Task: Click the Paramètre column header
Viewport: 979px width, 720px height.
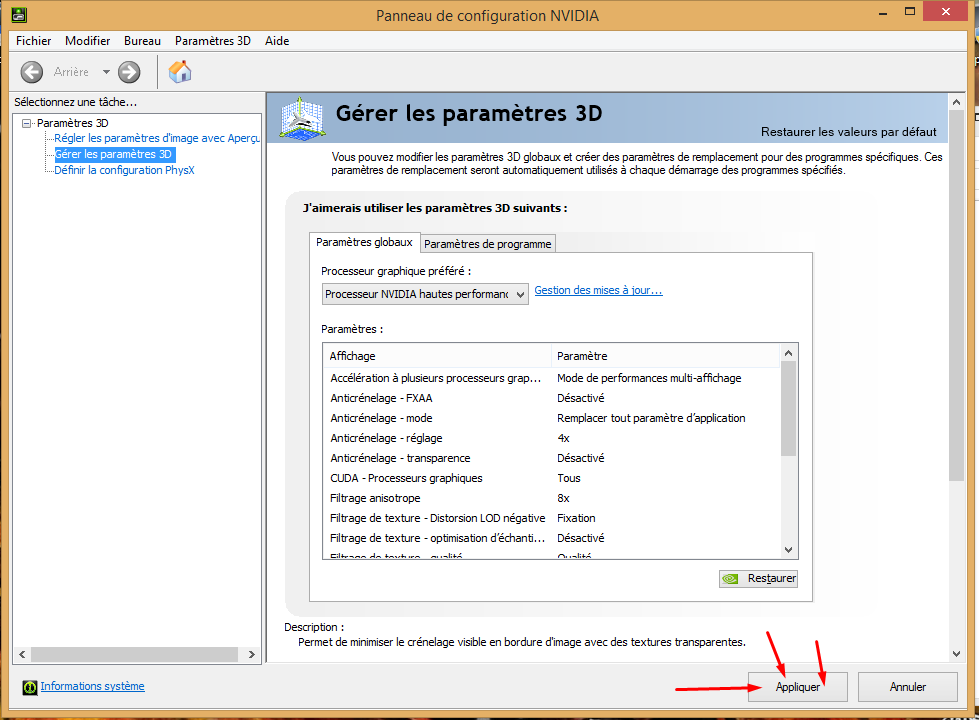Action: click(x=666, y=356)
